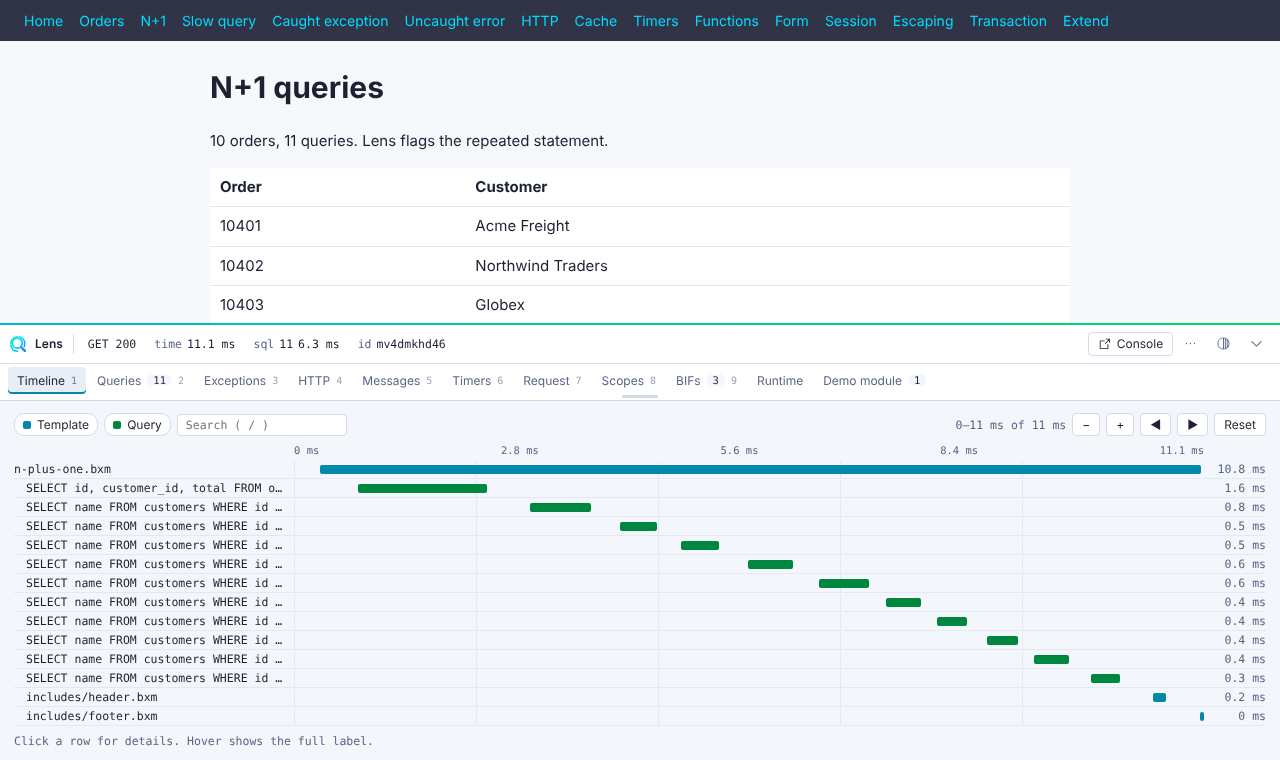Zoom in the timeline with plus

pos(1120,425)
